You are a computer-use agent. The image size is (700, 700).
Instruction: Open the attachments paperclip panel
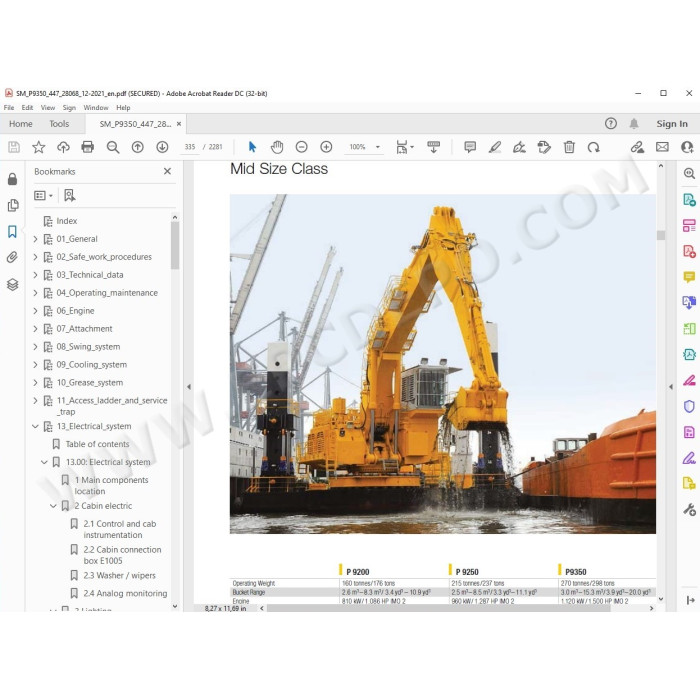tap(12, 257)
